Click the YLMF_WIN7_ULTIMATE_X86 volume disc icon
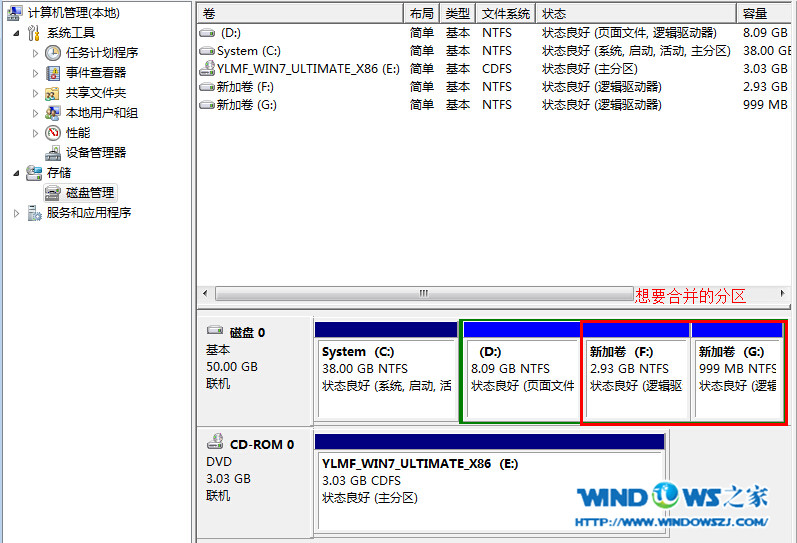 (207, 69)
